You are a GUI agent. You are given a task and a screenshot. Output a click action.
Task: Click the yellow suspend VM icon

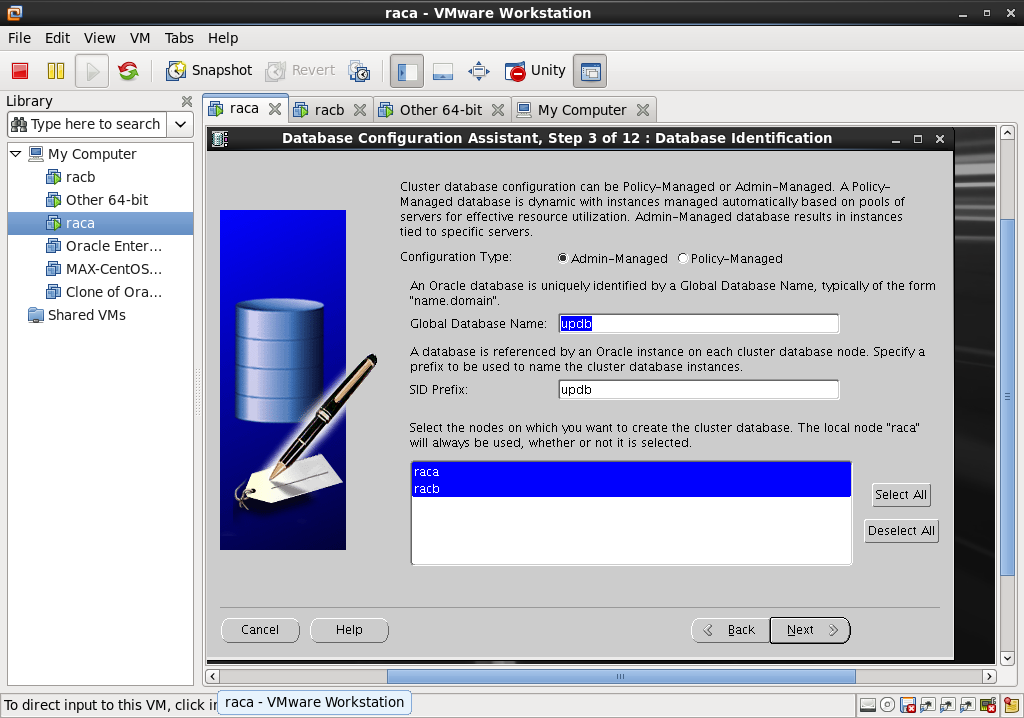pyautogui.click(x=56, y=71)
